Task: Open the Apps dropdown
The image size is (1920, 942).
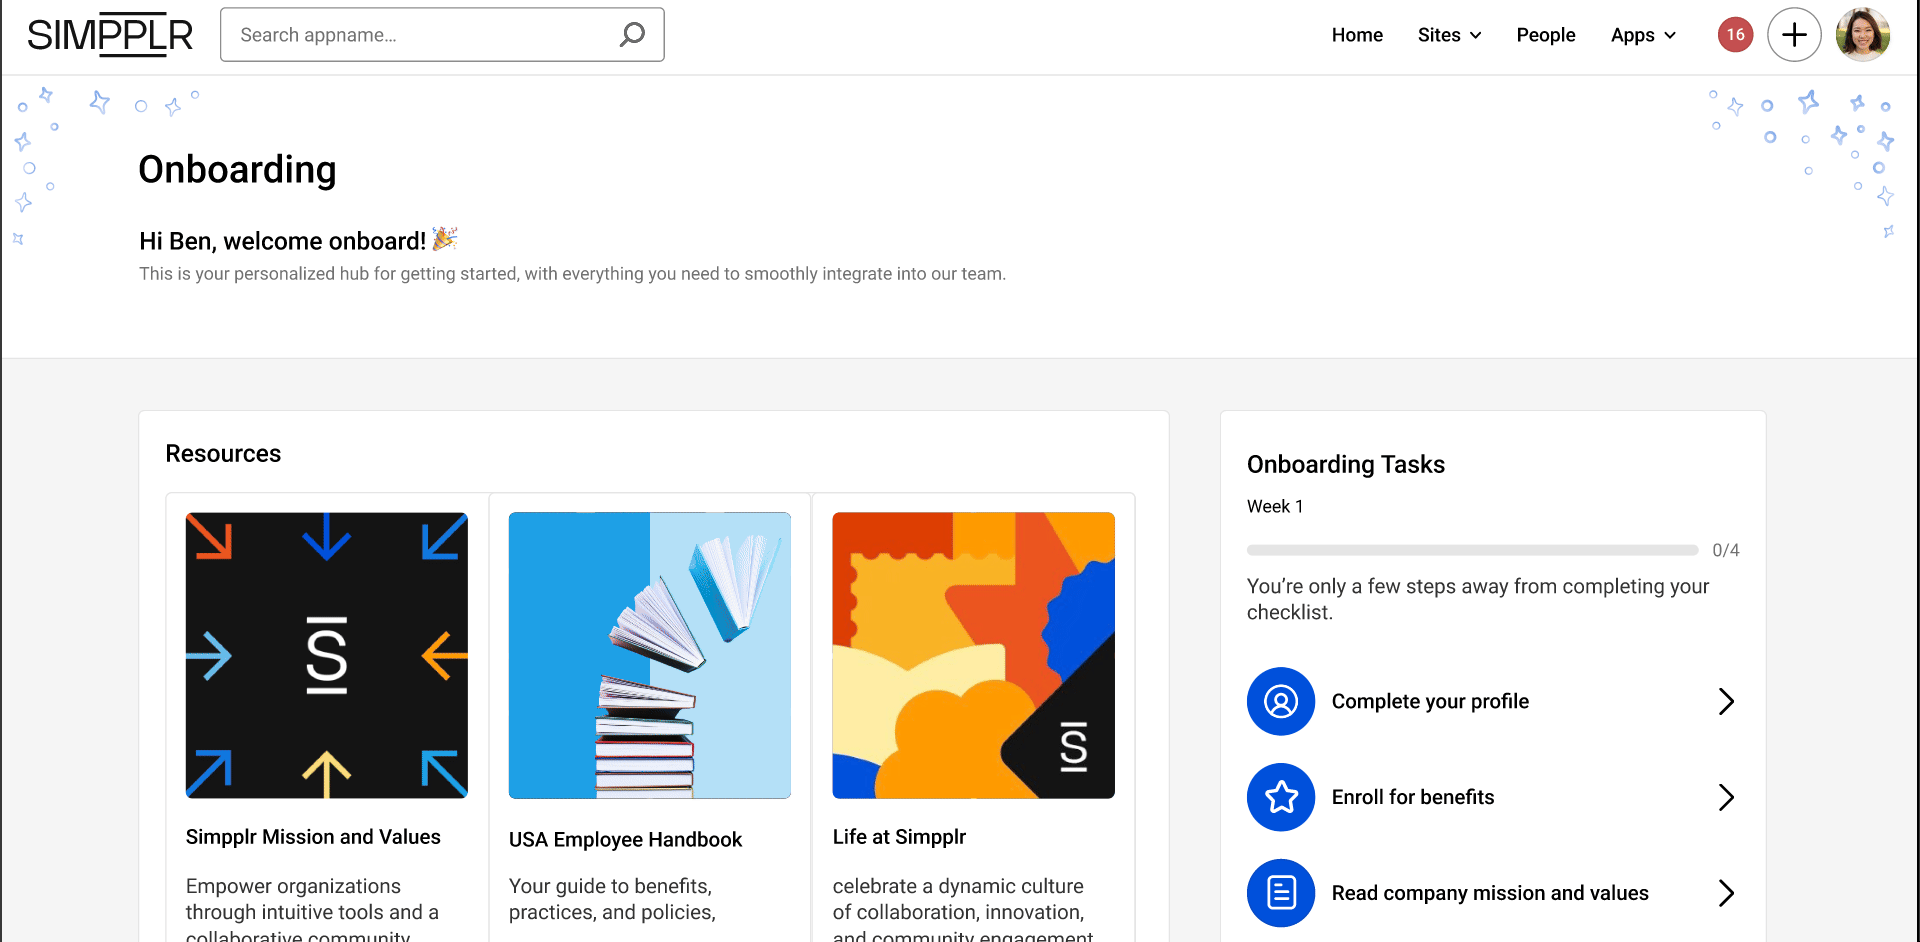Action: click(x=1642, y=35)
